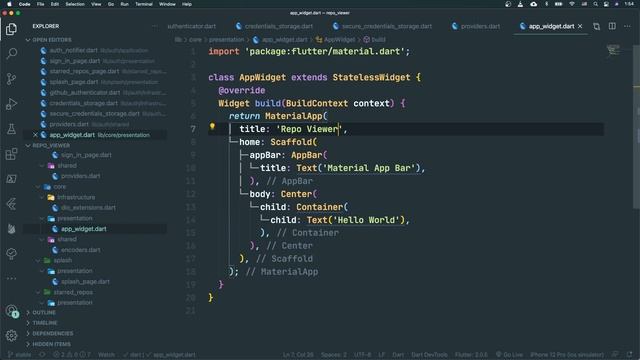This screenshot has width=640, height=360.
Task: Open macOS Control Center icon
Action: (x=606, y=4)
